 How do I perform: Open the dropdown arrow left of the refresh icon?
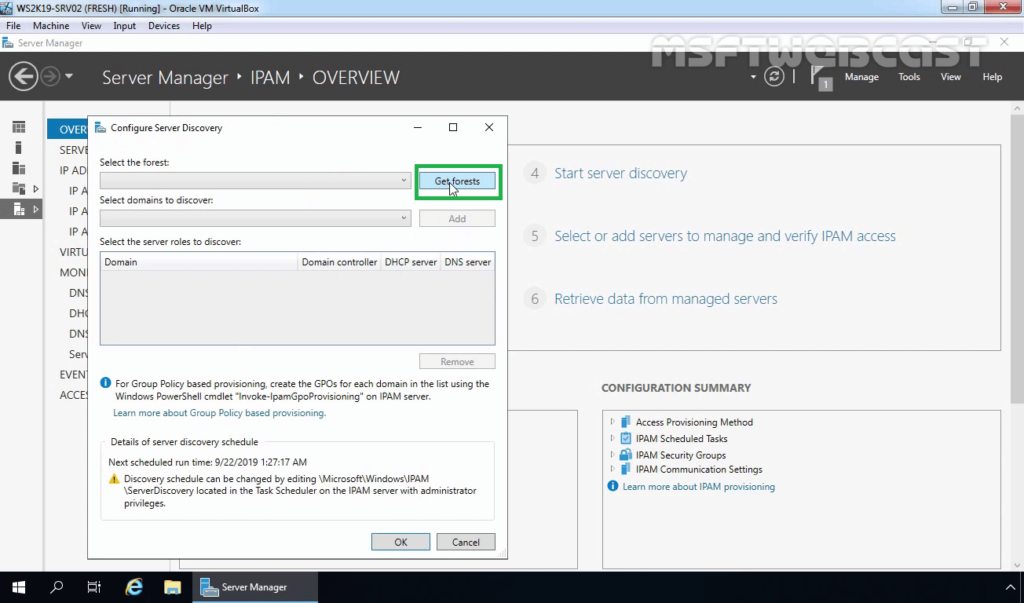click(x=753, y=77)
